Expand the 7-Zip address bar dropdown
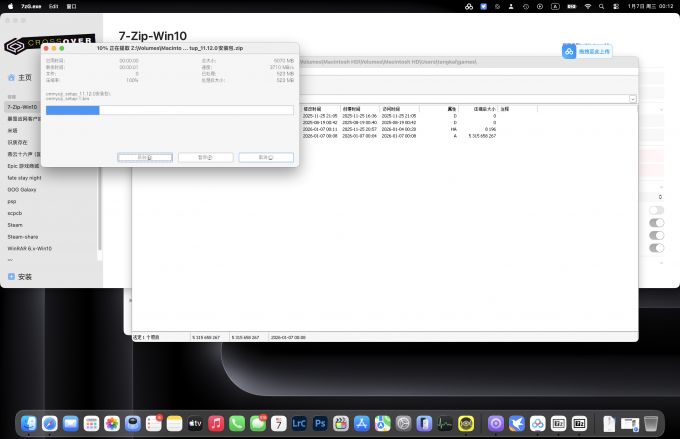This screenshot has width=680, height=439. [x=633, y=98]
